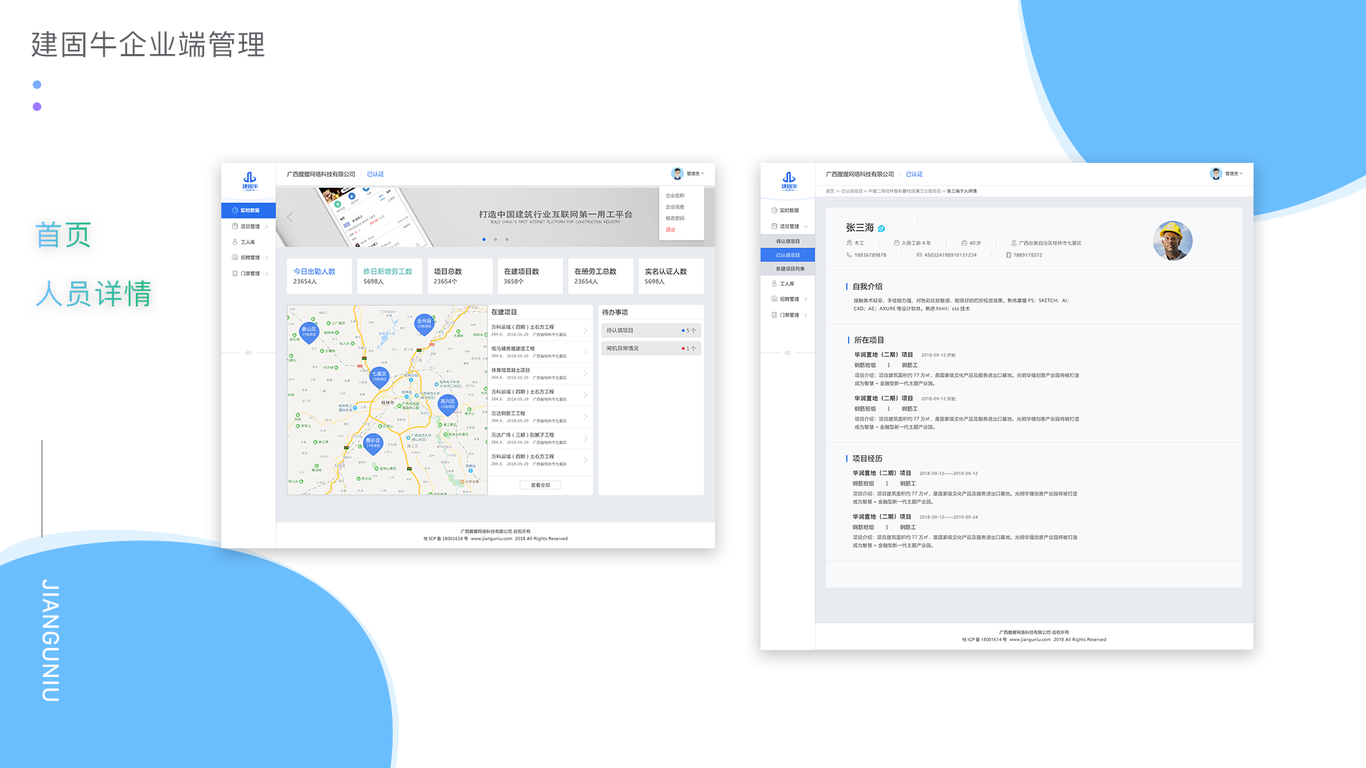Toggle the 管理员 dropdown in the homepage header
This screenshot has height=768, width=1366.
[695, 174]
